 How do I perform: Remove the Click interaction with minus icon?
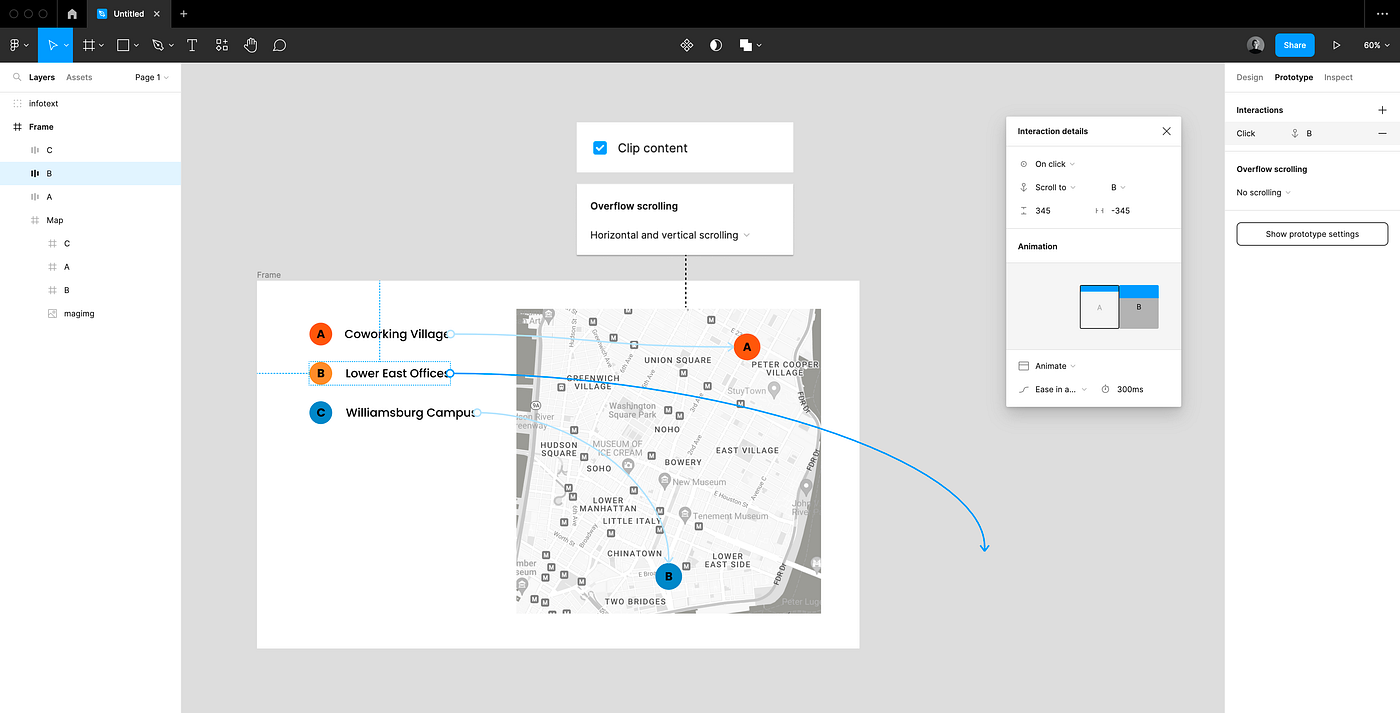[1382, 133]
